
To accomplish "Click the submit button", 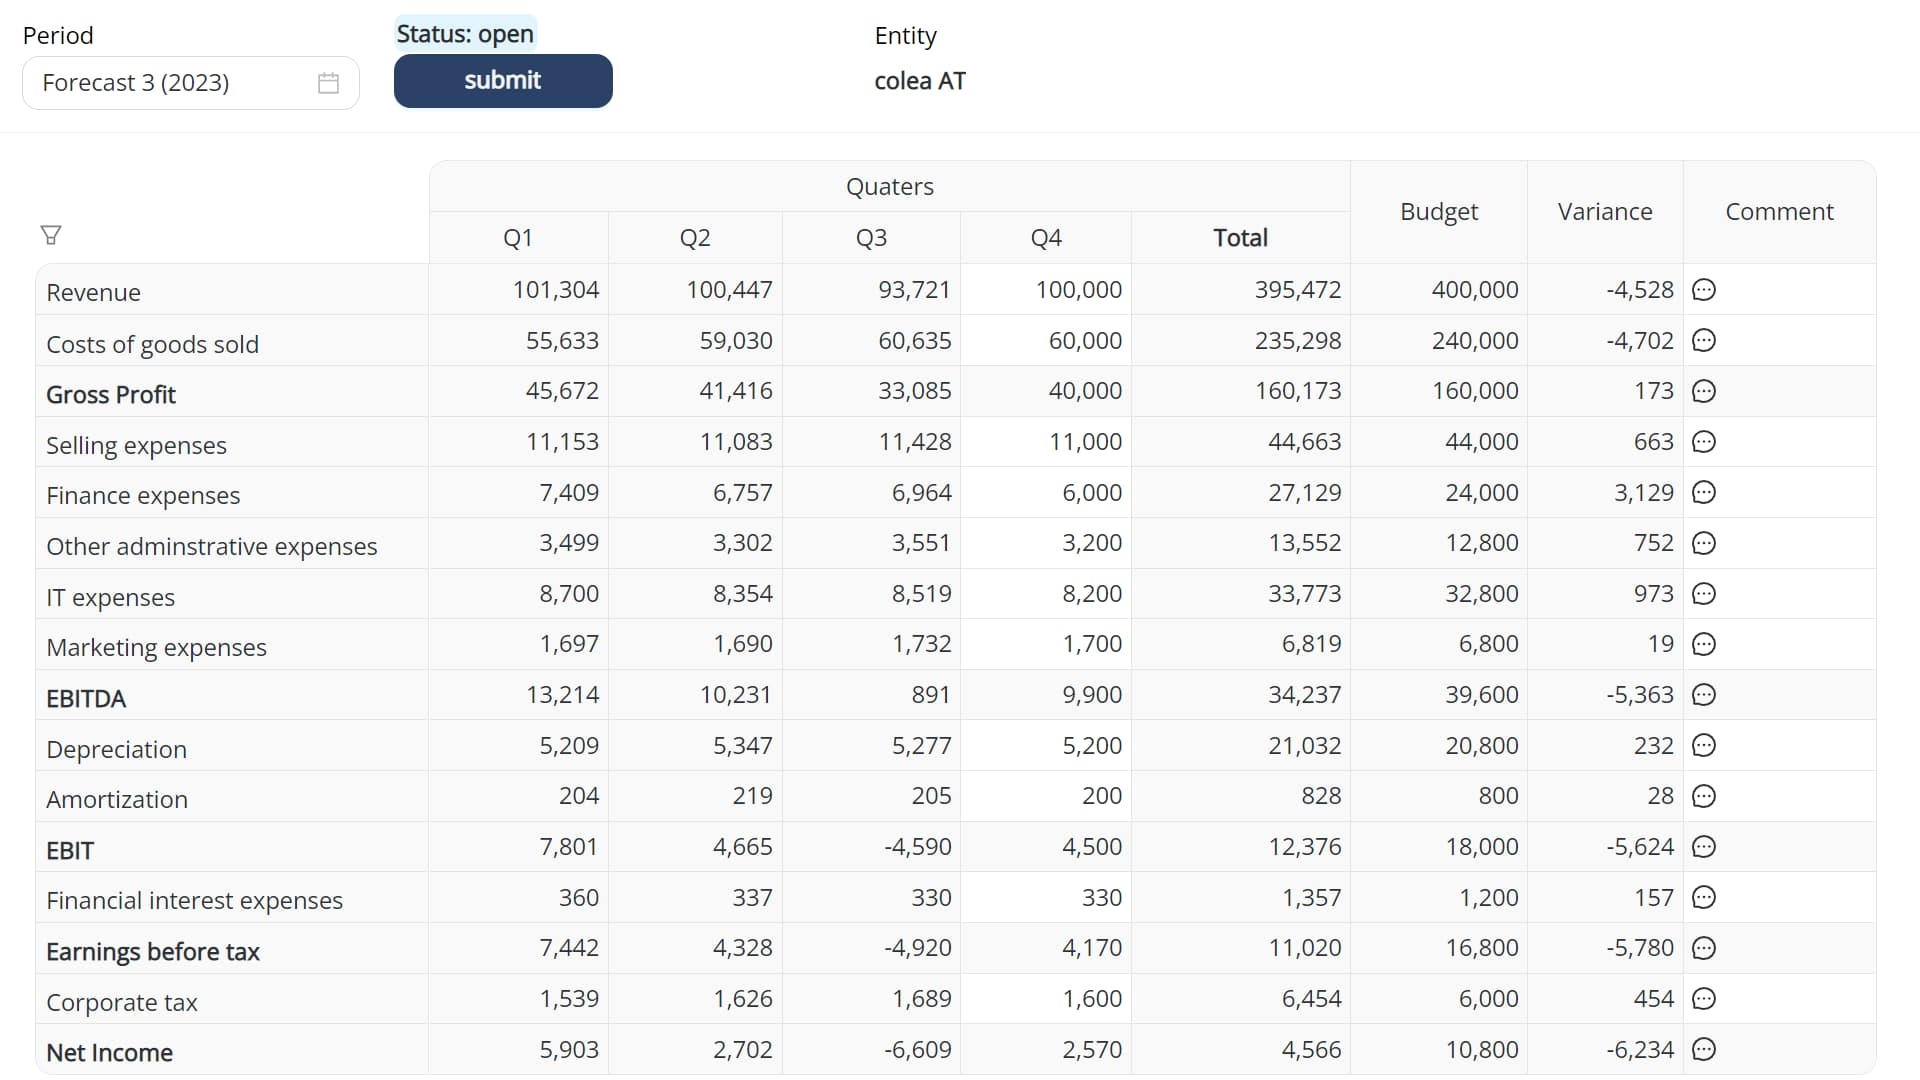I will (503, 81).
